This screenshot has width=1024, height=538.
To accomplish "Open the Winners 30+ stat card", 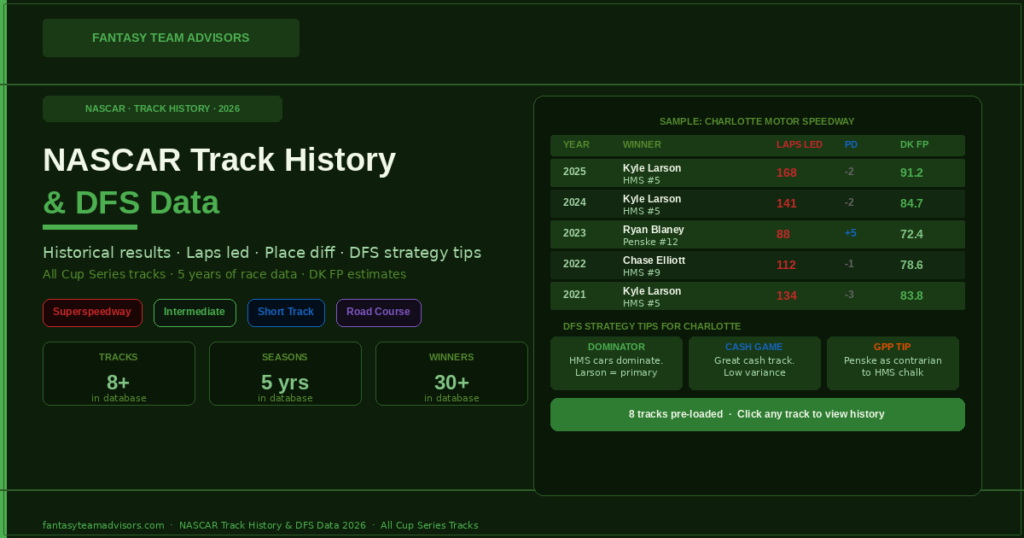I will pyautogui.click(x=451, y=373).
